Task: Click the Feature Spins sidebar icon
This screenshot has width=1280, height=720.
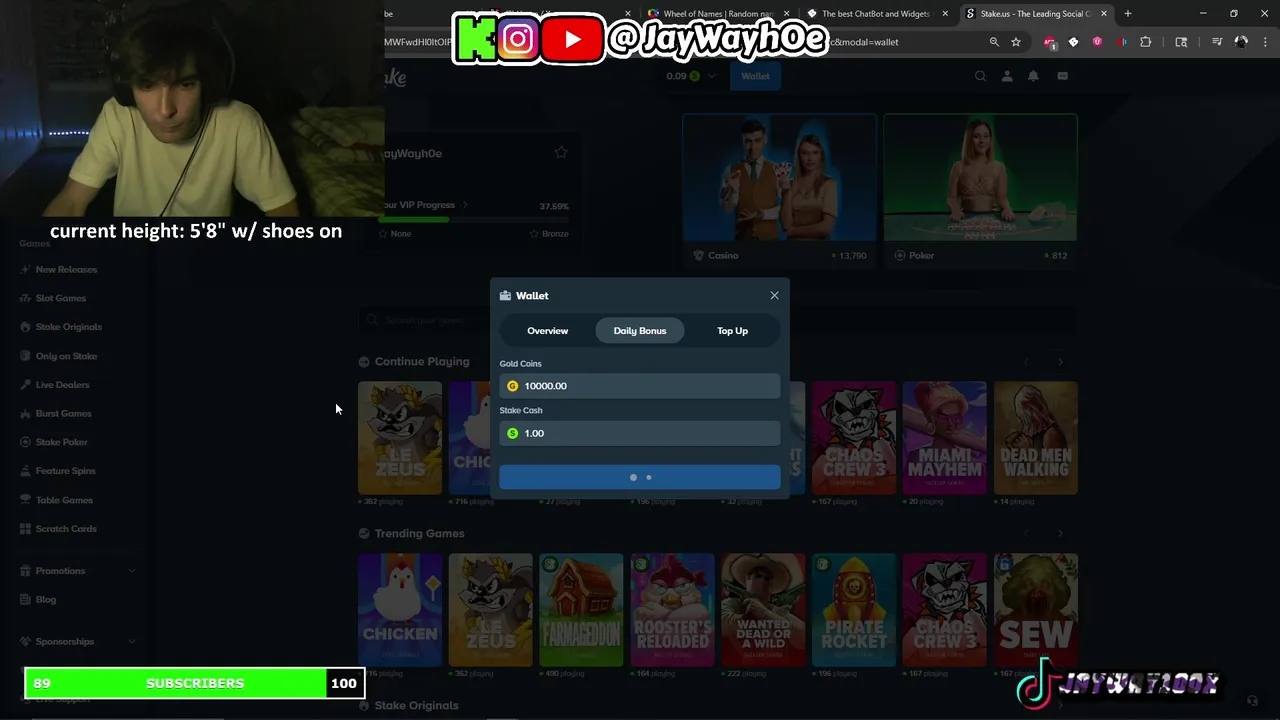Action: (26, 471)
